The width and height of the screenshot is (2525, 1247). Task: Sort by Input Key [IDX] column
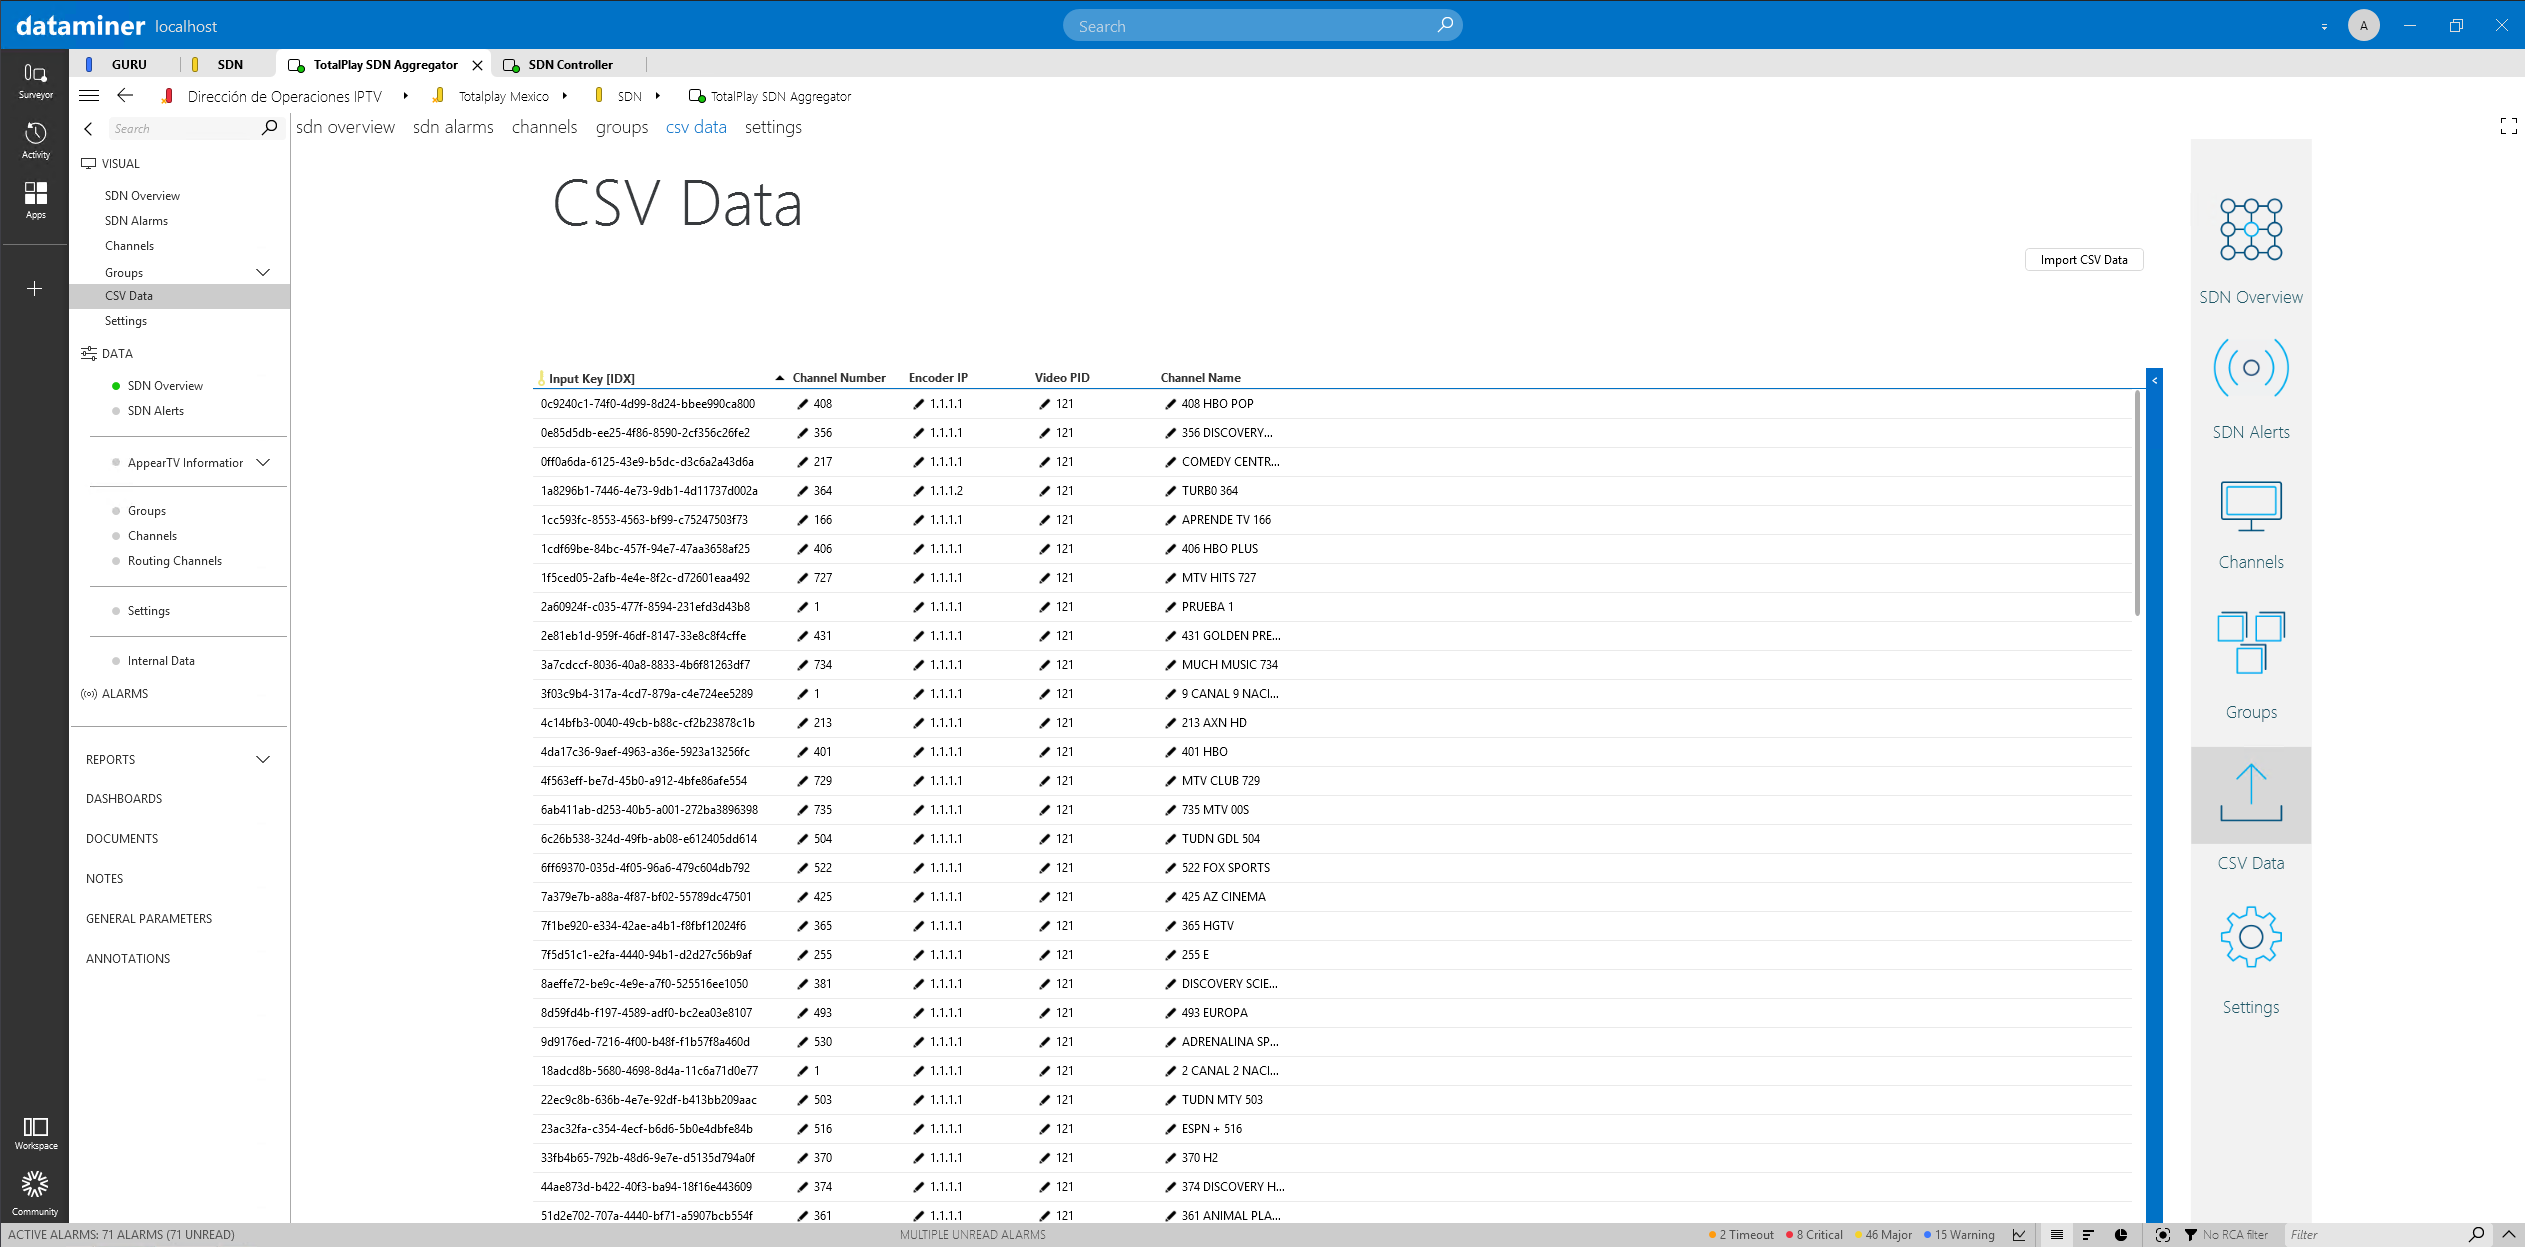tap(592, 378)
